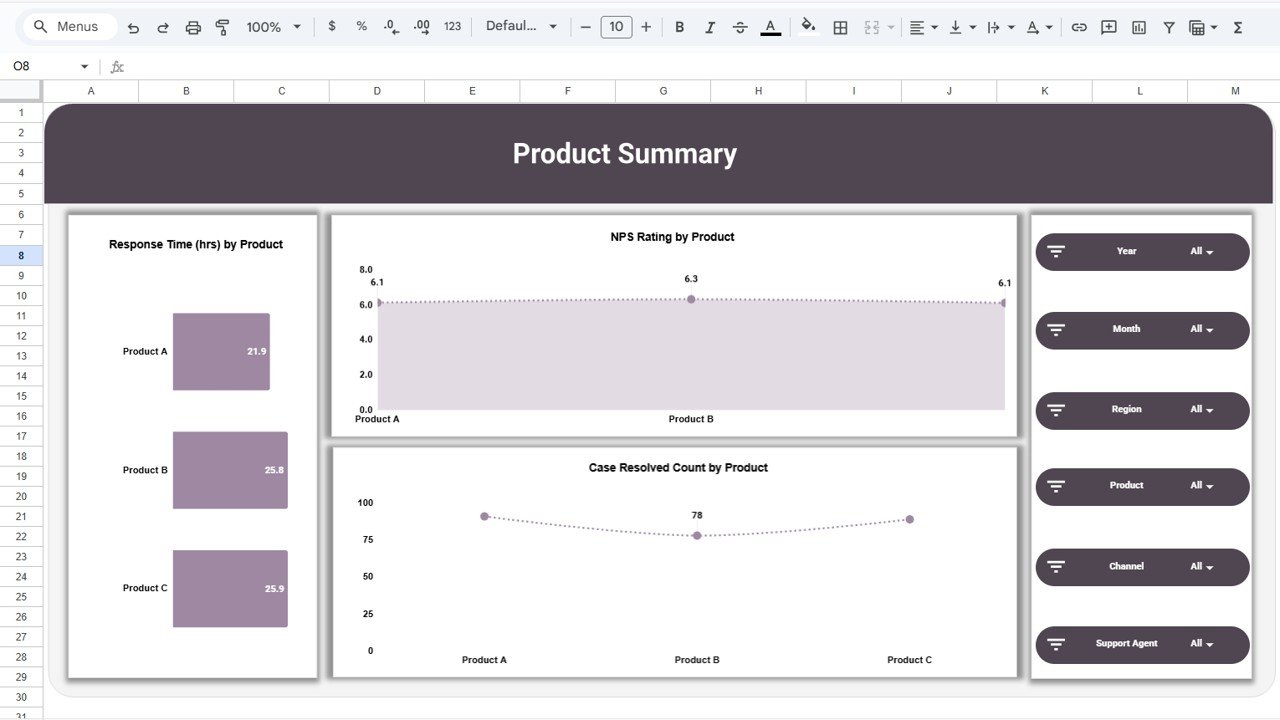Select column H header
The width and height of the screenshot is (1280, 720).
(x=757, y=90)
